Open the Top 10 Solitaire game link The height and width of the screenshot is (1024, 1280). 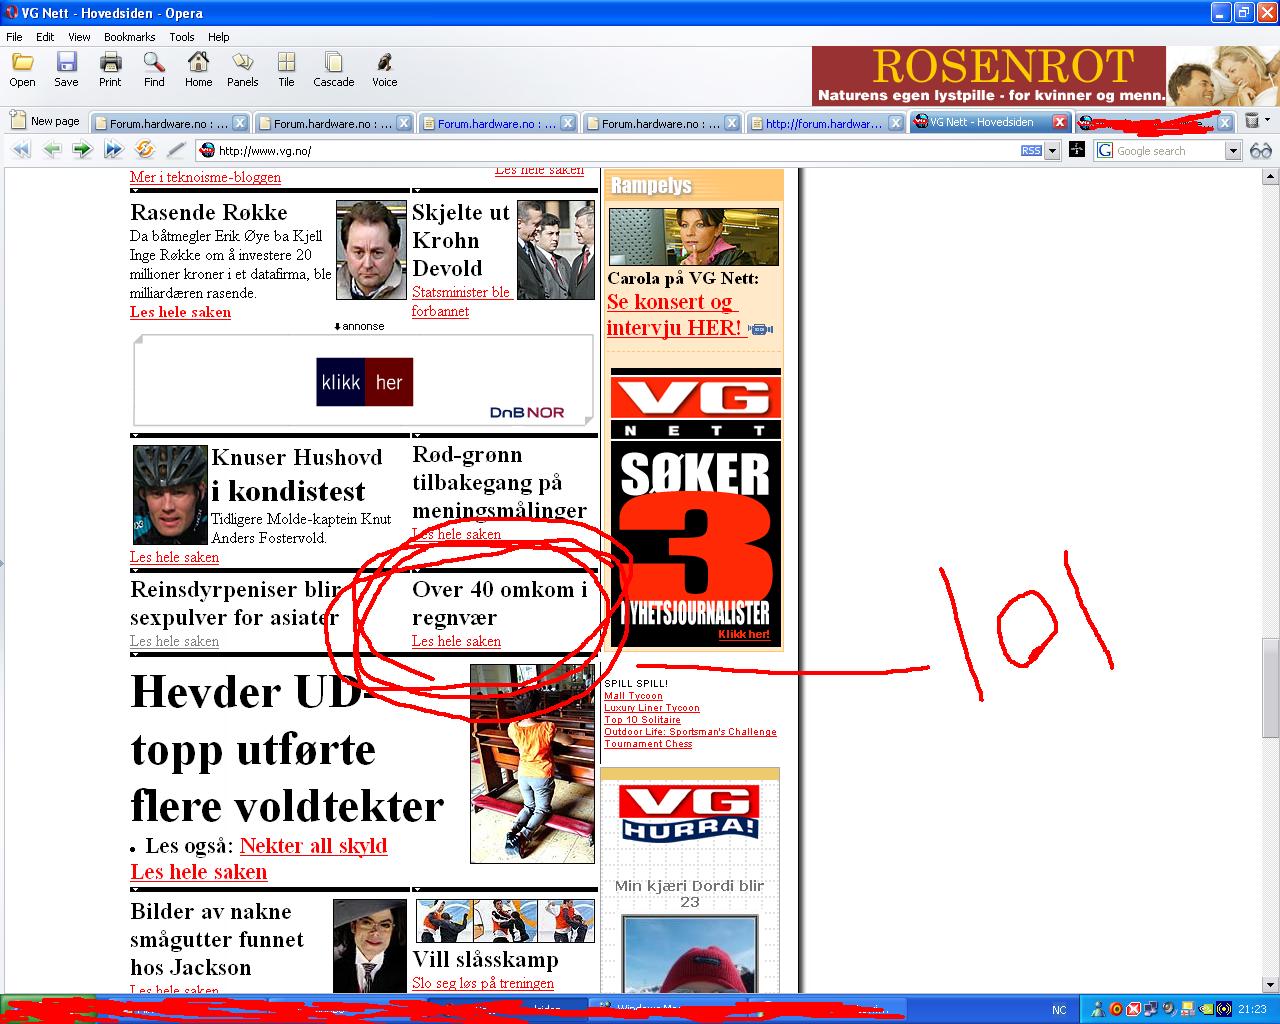coord(642,720)
